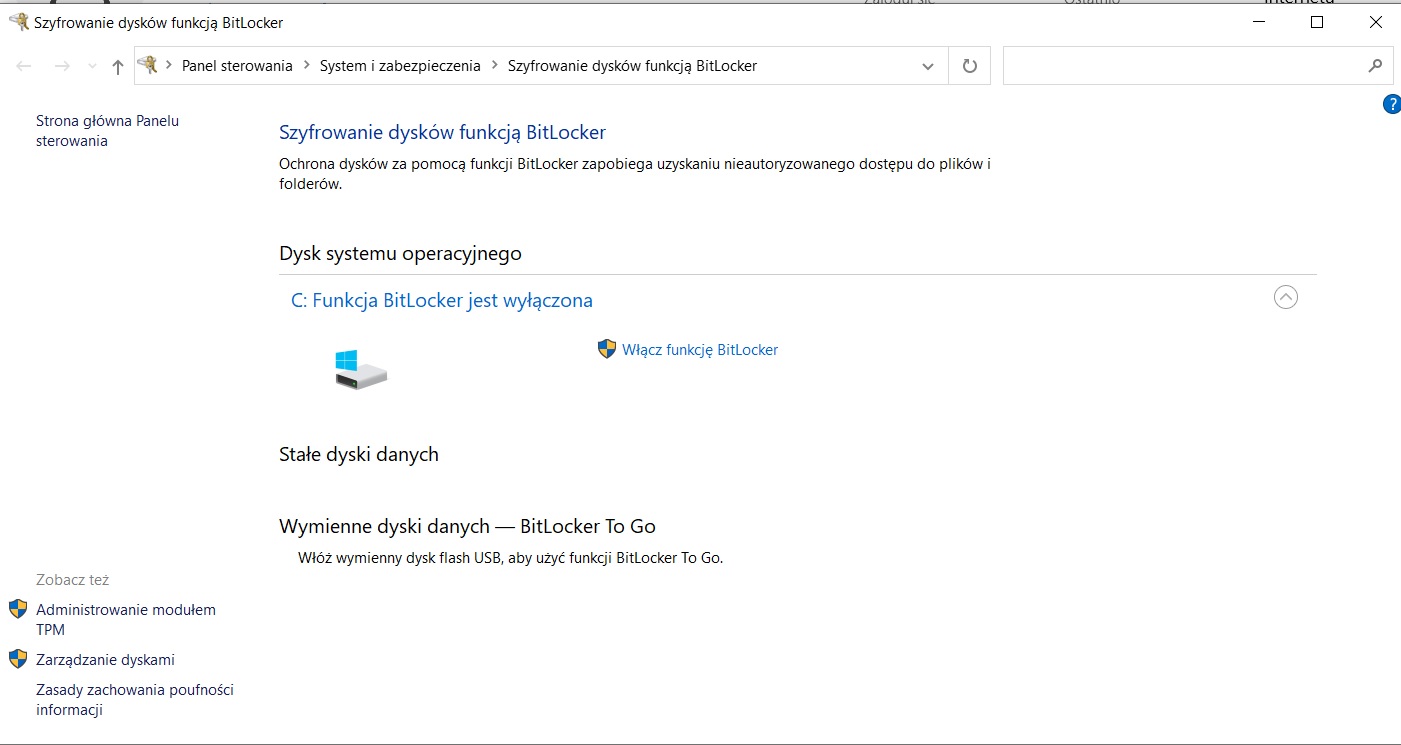Click inside the Control Panel search field
The width and height of the screenshot is (1401, 745).
[1183, 66]
